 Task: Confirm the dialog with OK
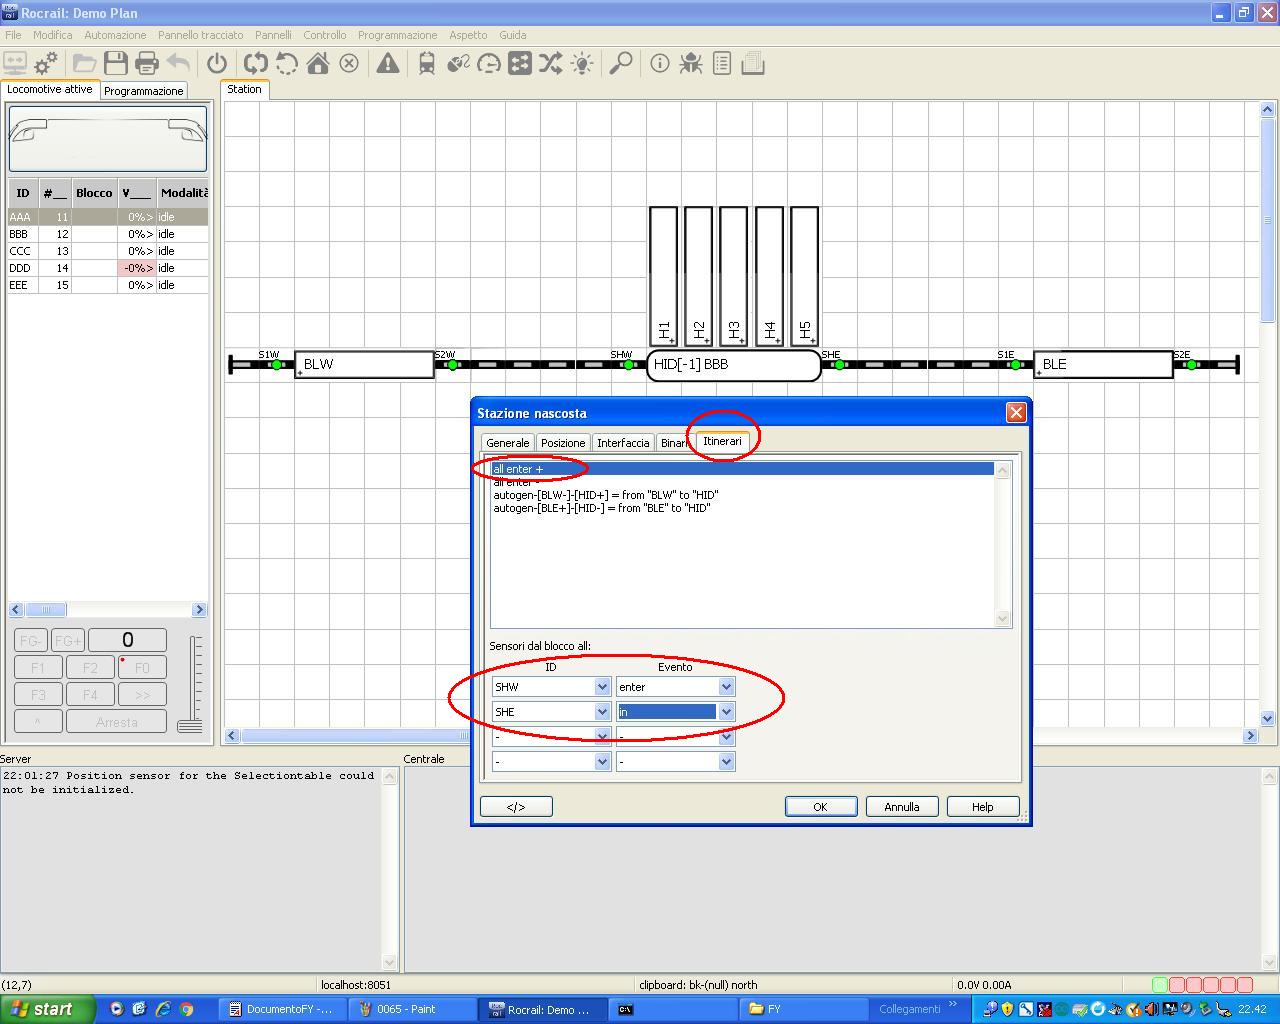point(821,807)
